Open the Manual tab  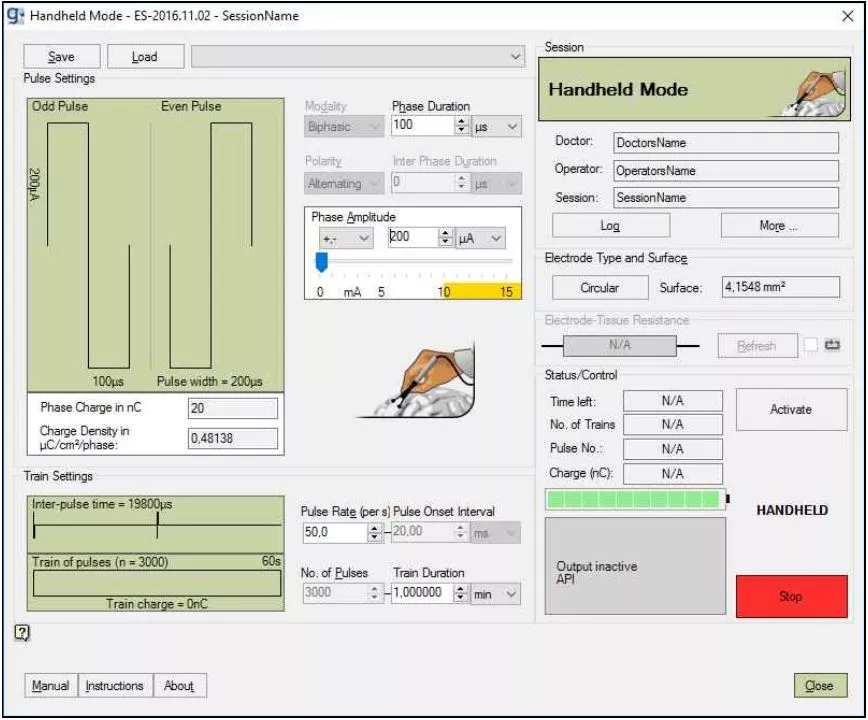click(50, 686)
